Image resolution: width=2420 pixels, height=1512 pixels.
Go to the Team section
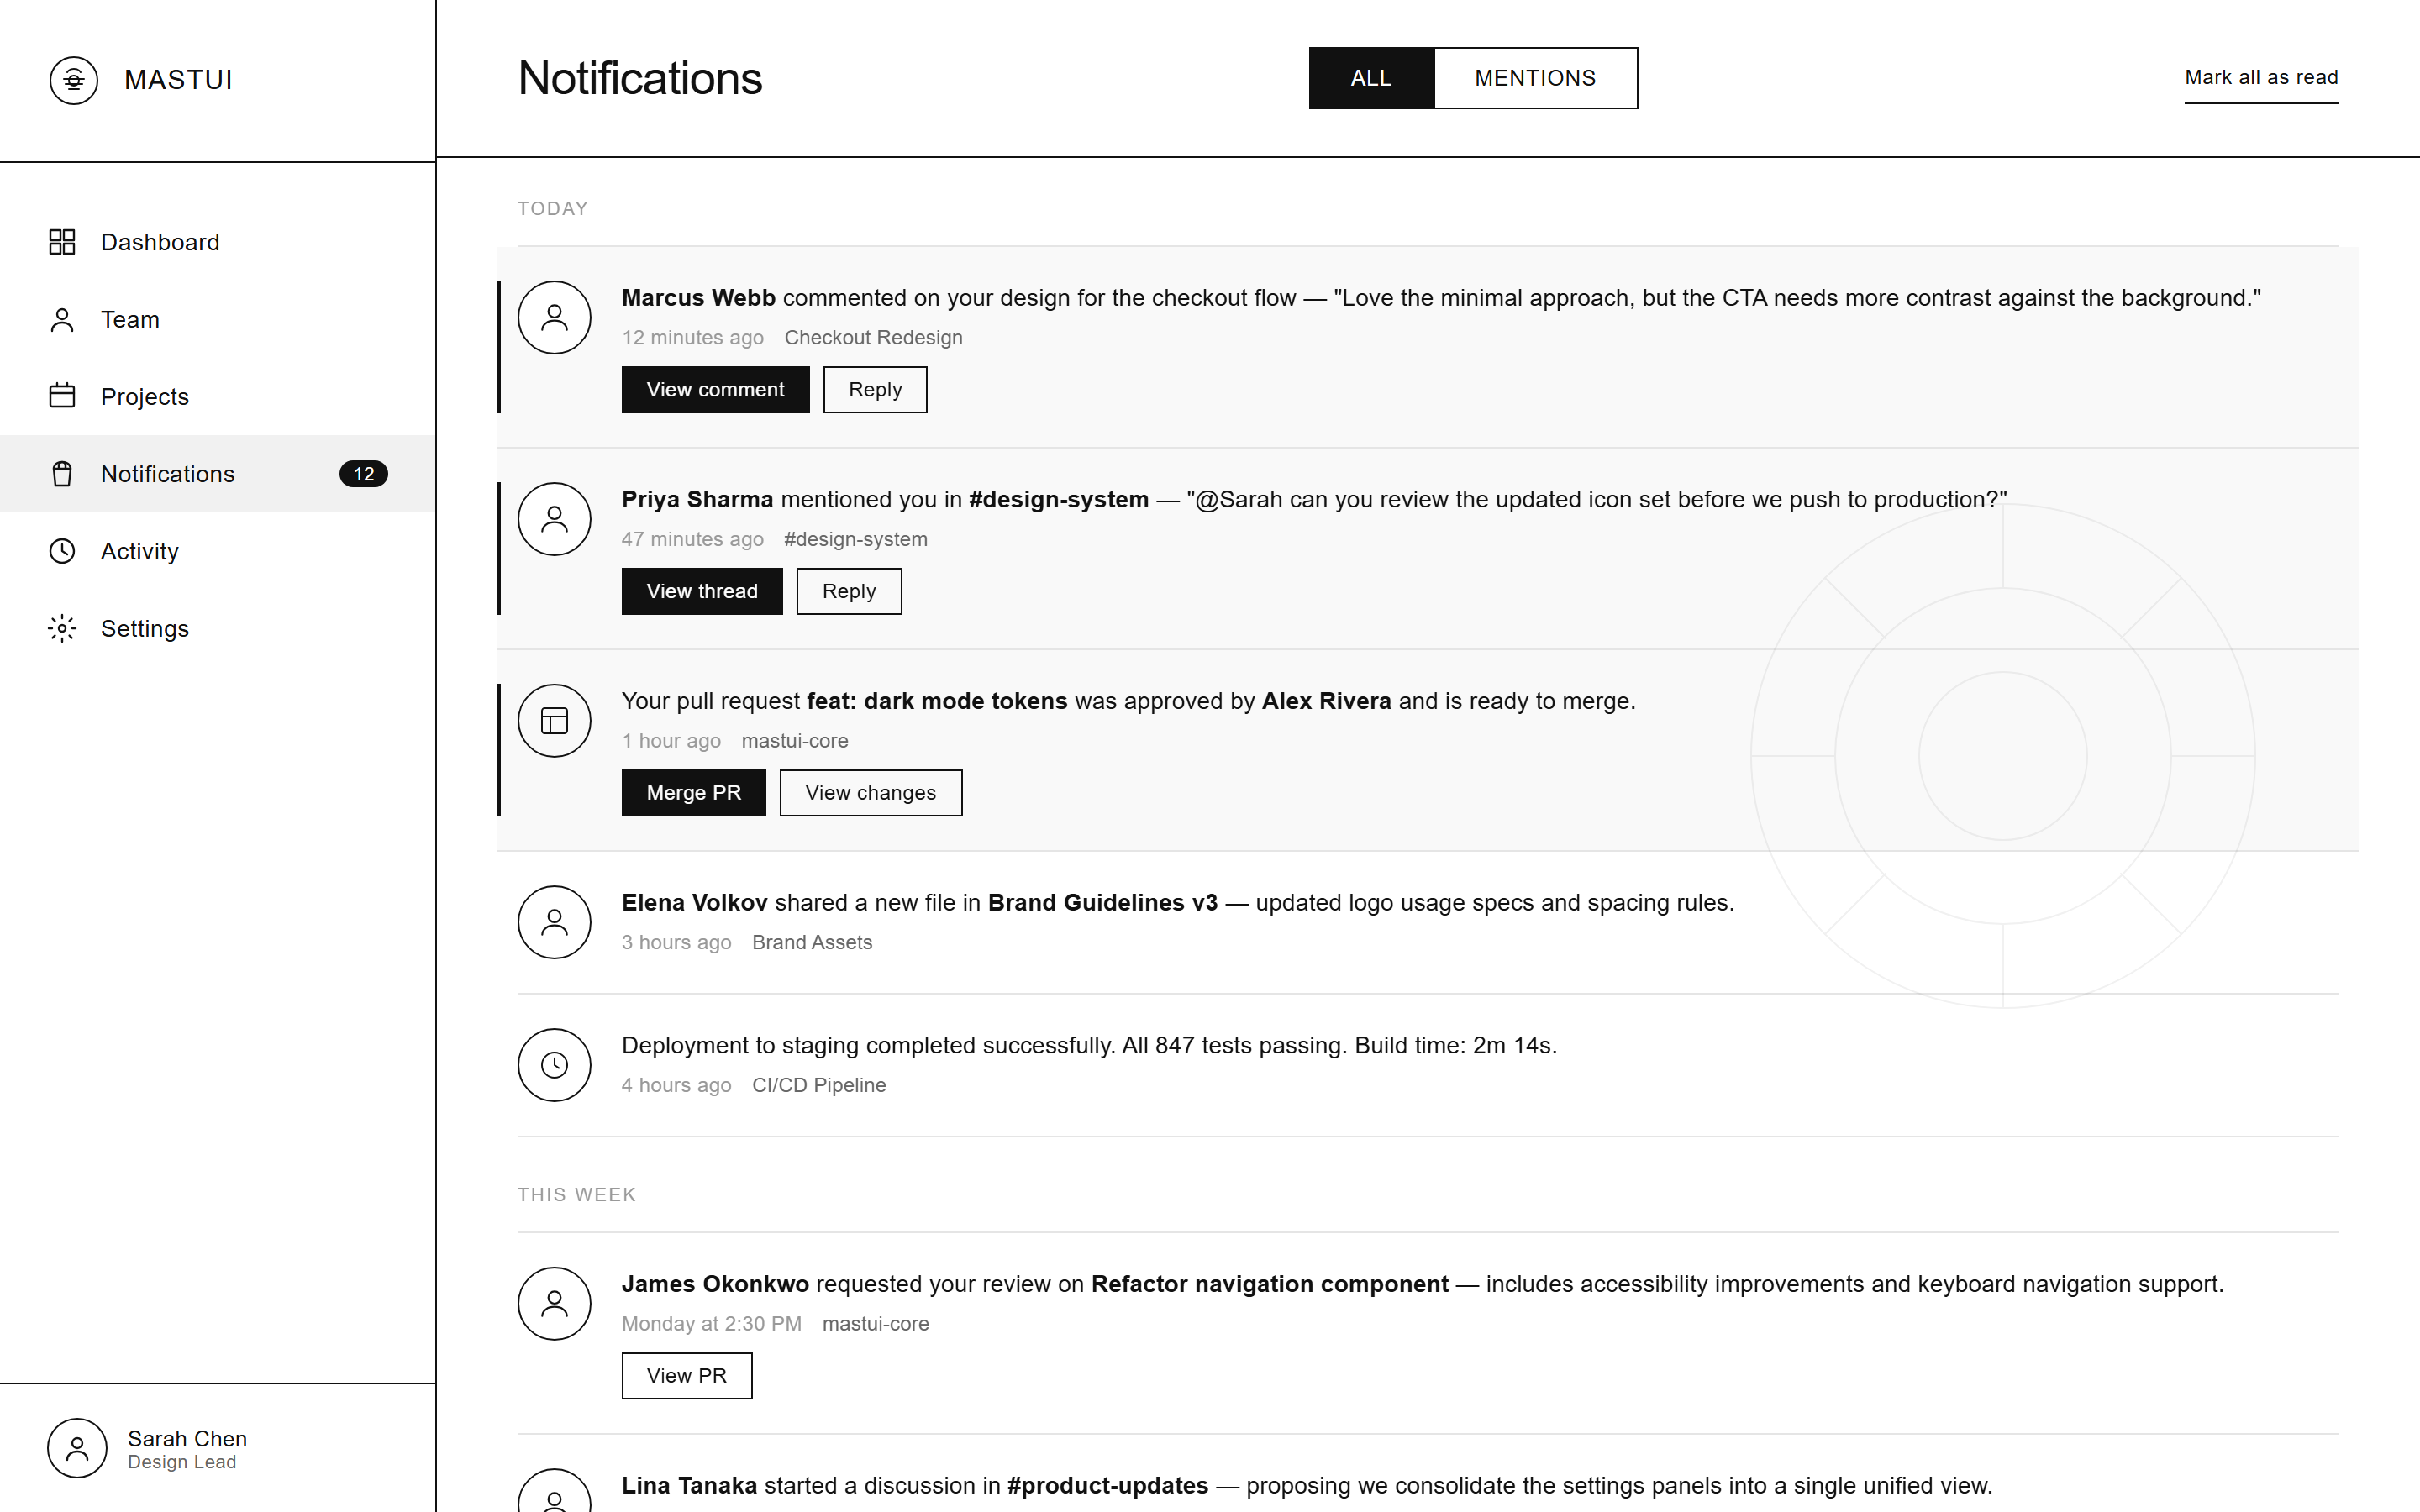(x=218, y=319)
